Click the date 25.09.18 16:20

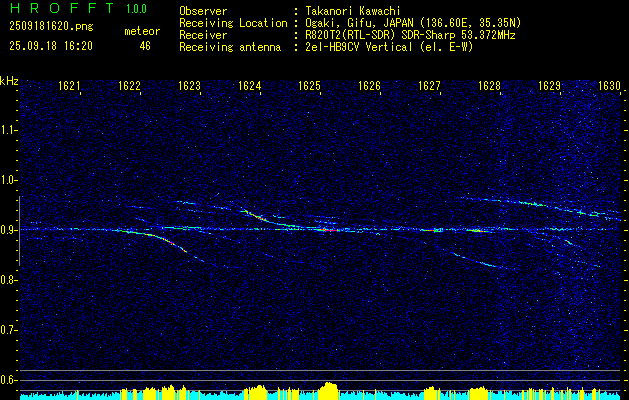[51, 46]
